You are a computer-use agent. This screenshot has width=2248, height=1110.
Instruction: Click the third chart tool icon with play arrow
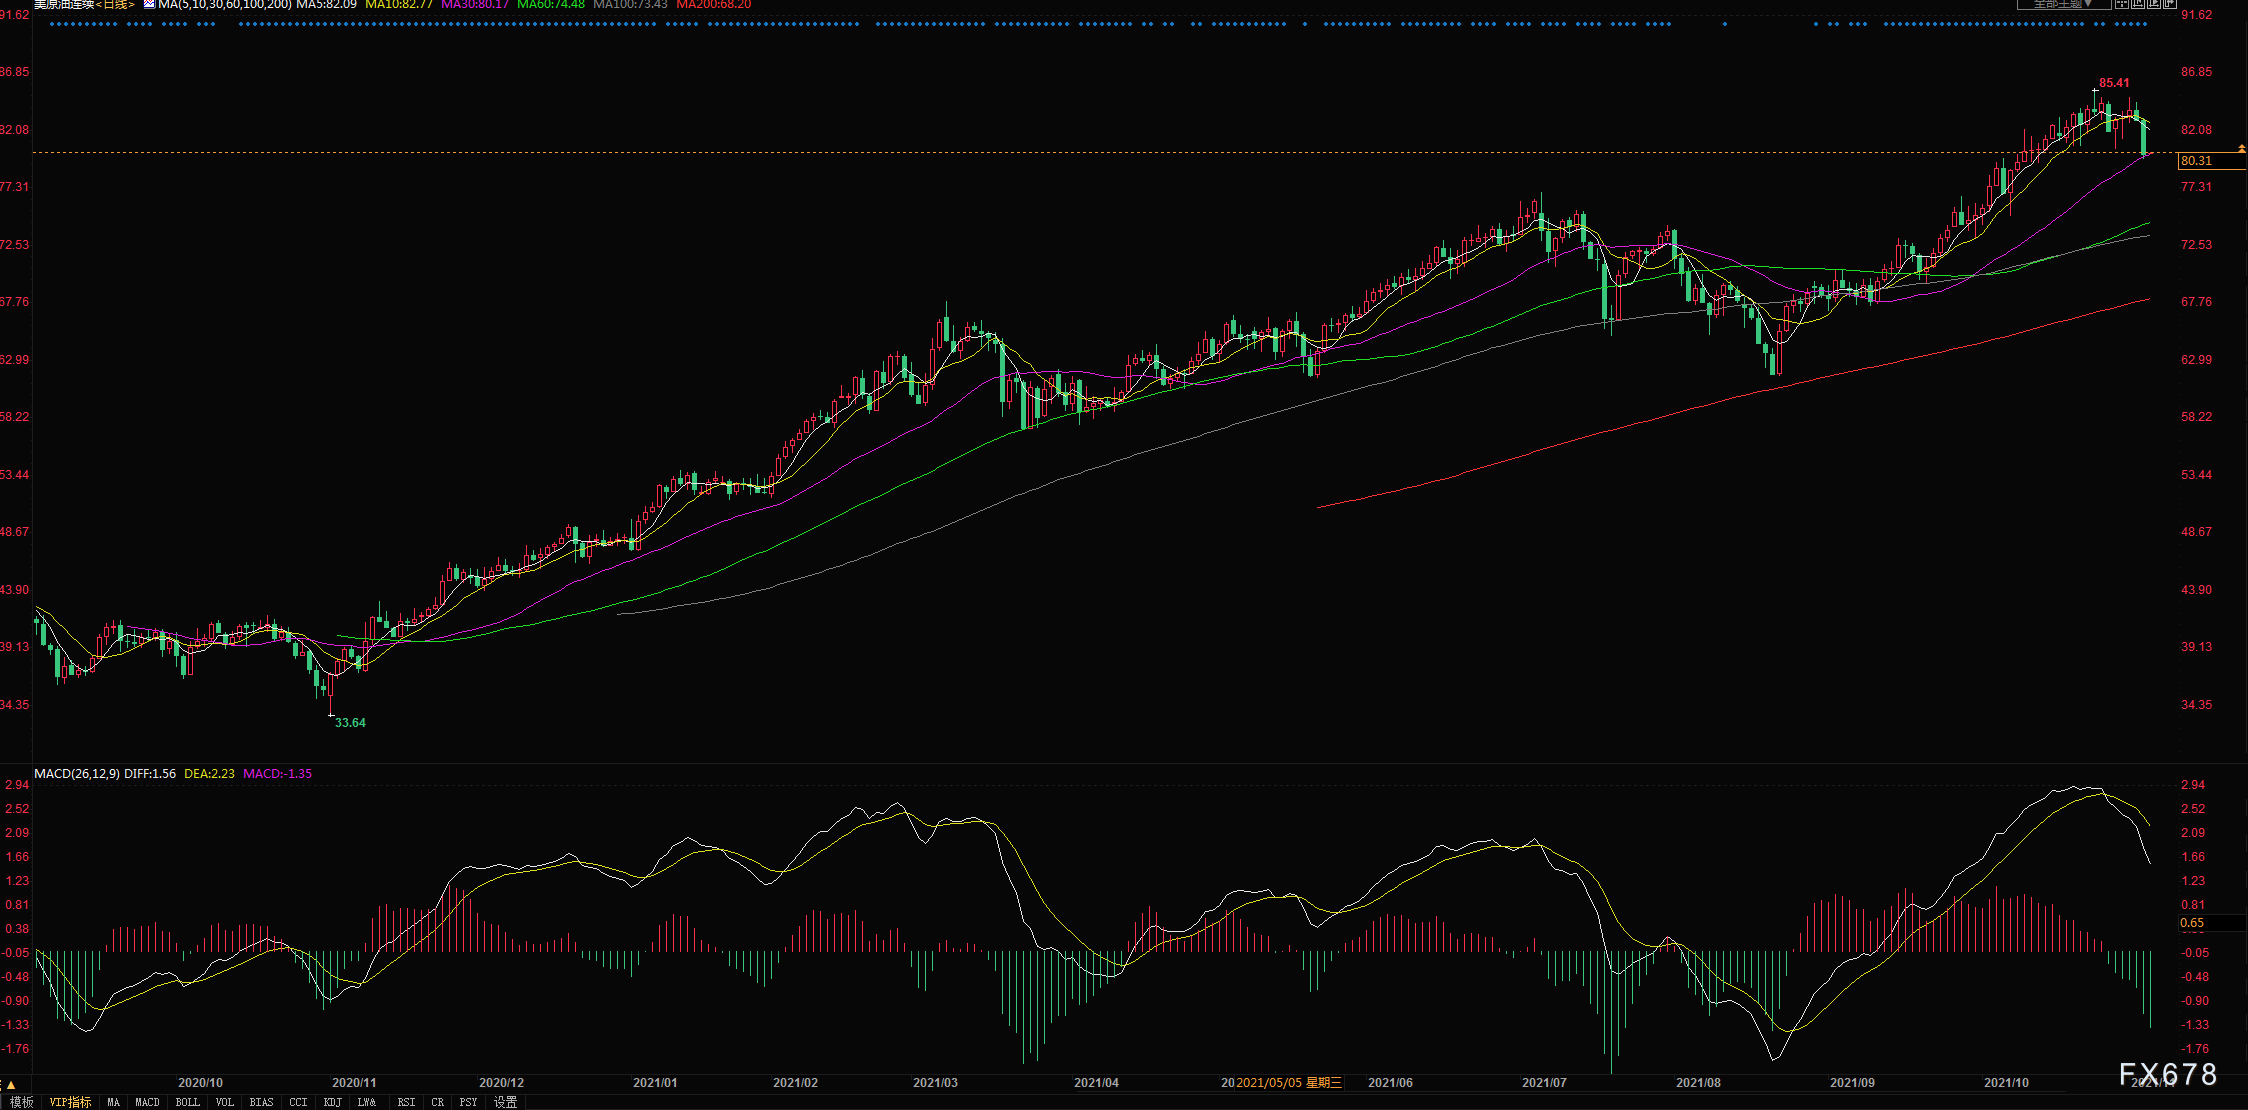click(2154, 4)
